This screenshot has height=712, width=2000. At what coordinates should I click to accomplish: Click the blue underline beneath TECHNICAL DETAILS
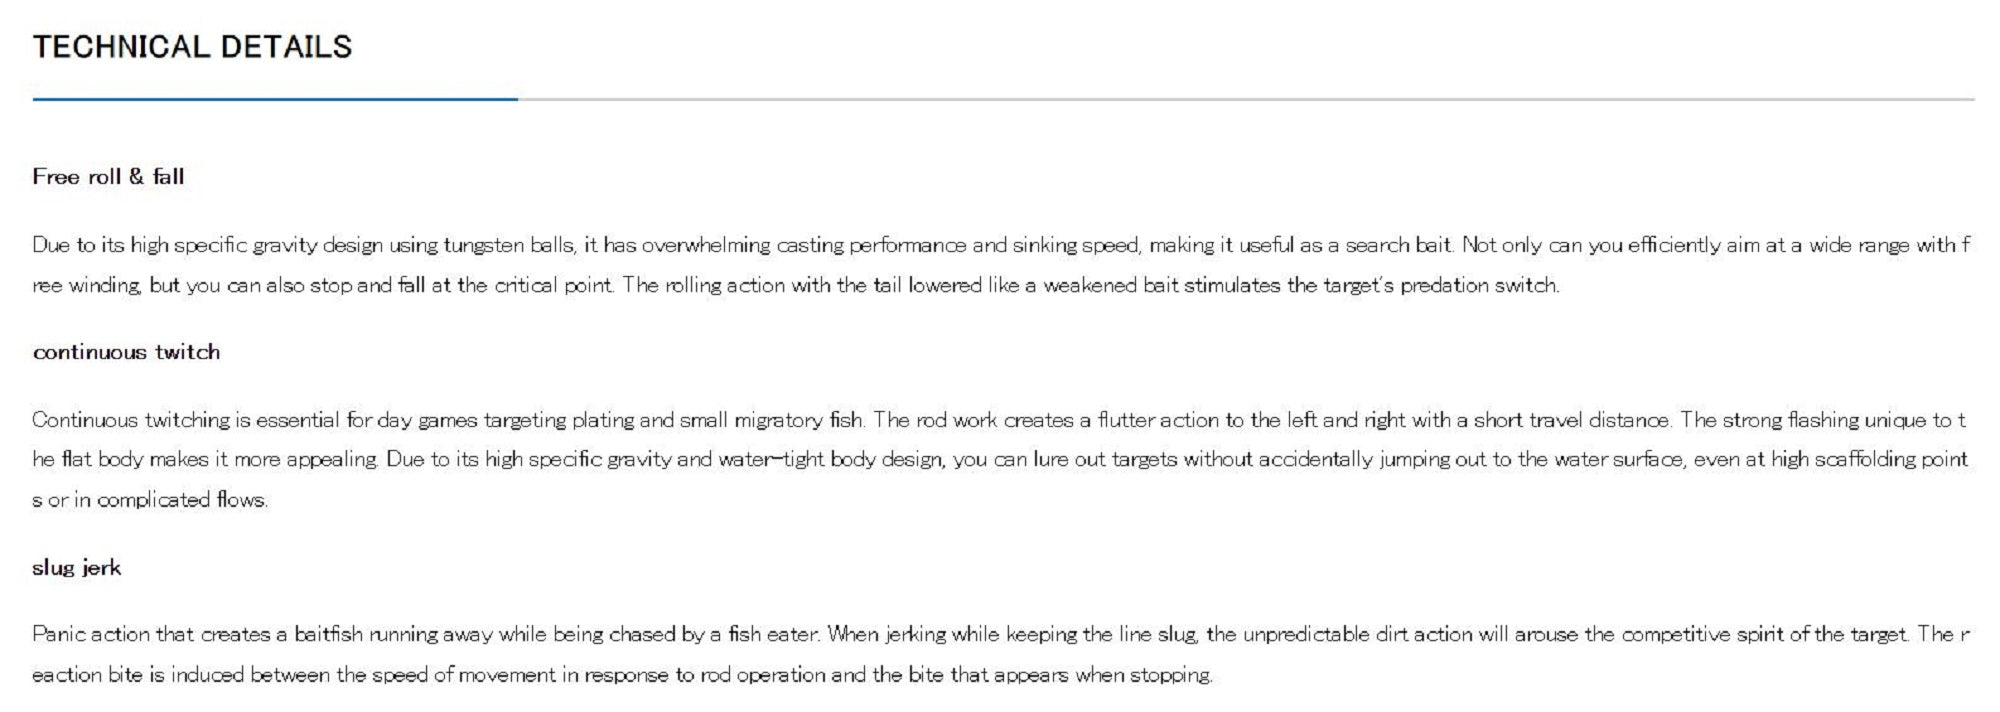click(275, 99)
